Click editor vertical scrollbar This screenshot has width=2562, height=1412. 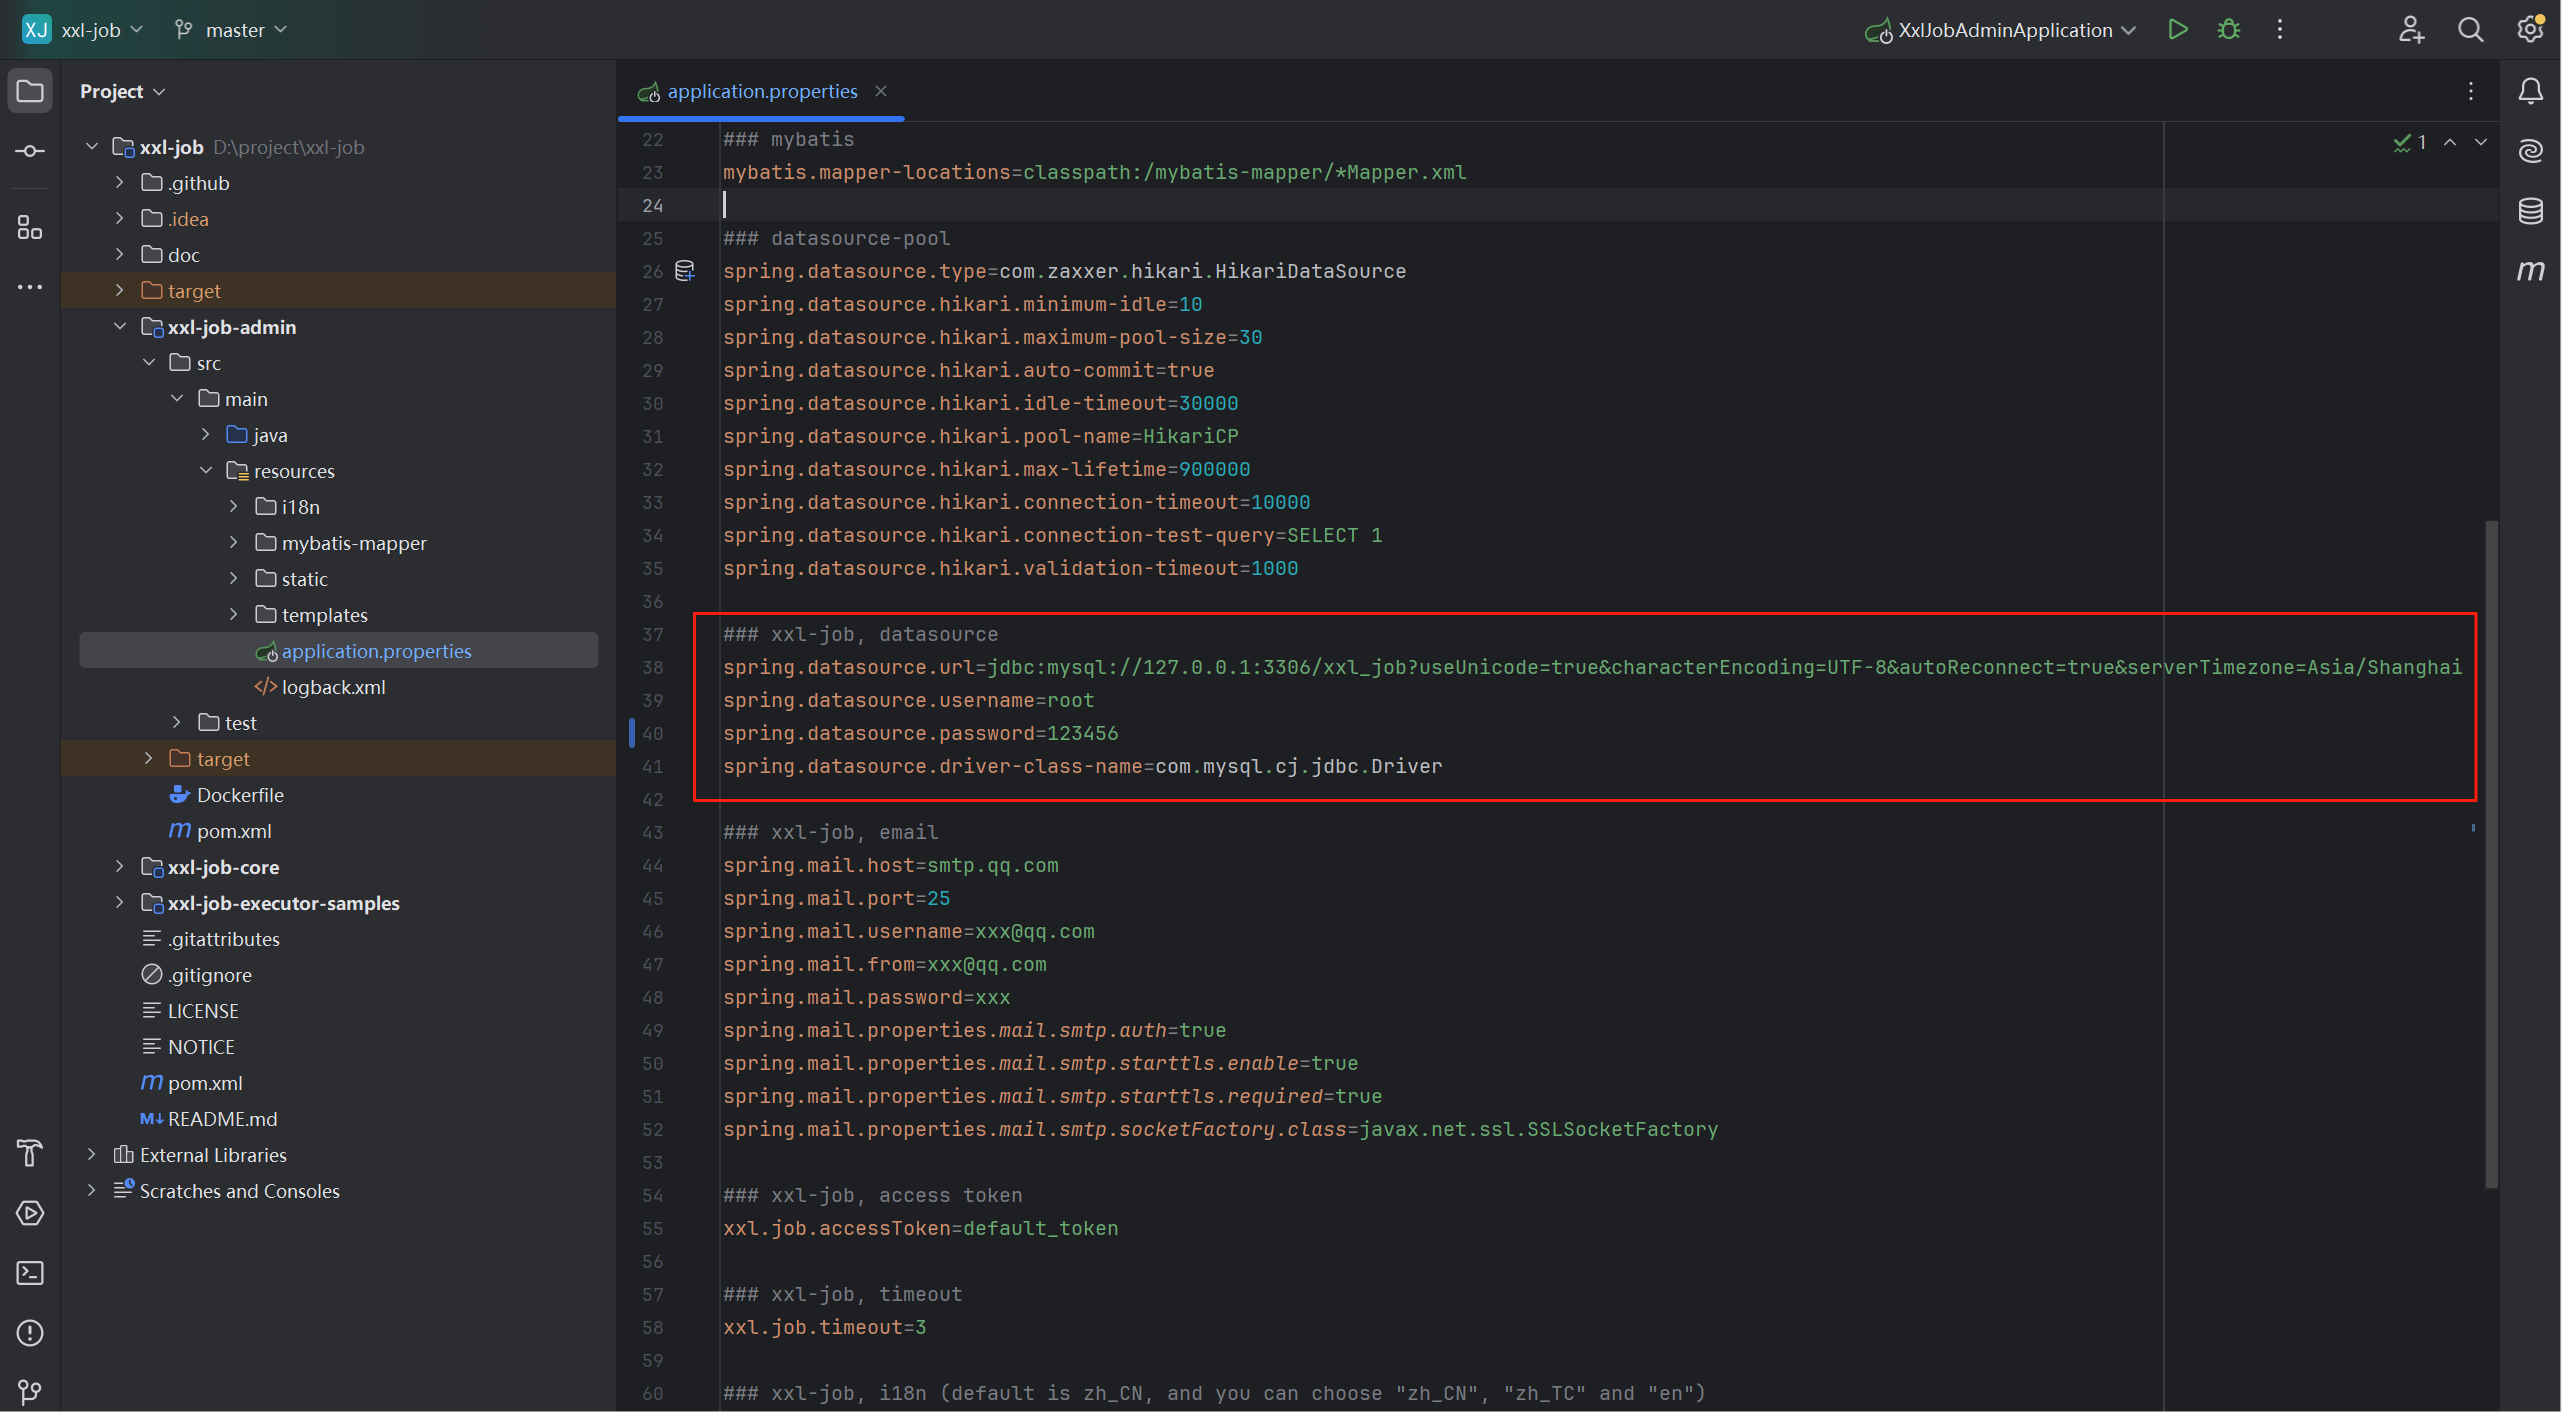pyautogui.click(x=2491, y=854)
